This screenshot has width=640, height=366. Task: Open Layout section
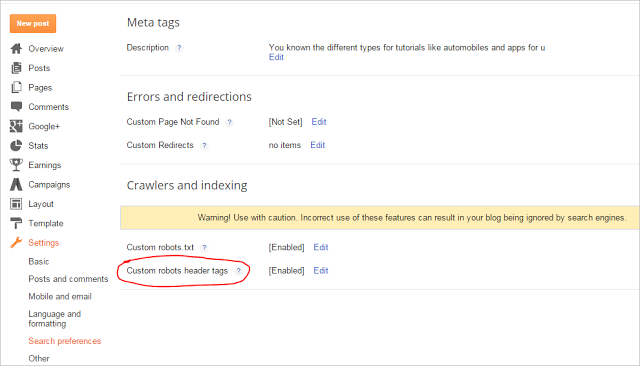[41, 204]
